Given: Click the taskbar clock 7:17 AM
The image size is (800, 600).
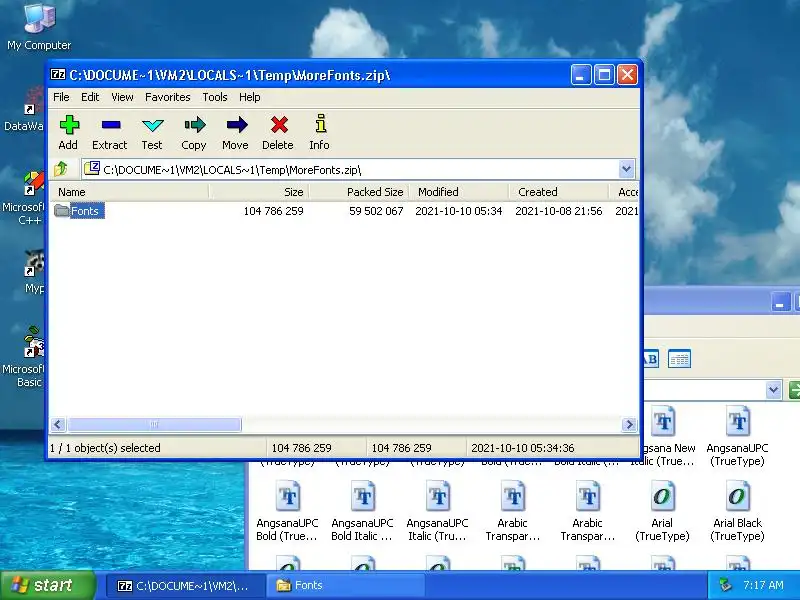Looking at the screenshot, I should tap(763, 585).
